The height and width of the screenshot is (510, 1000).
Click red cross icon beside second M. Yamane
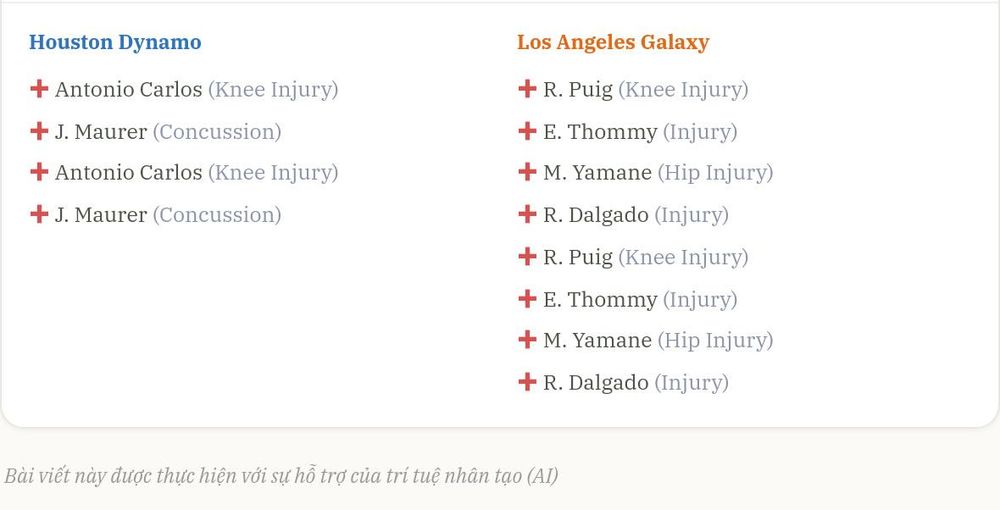[x=527, y=339]
